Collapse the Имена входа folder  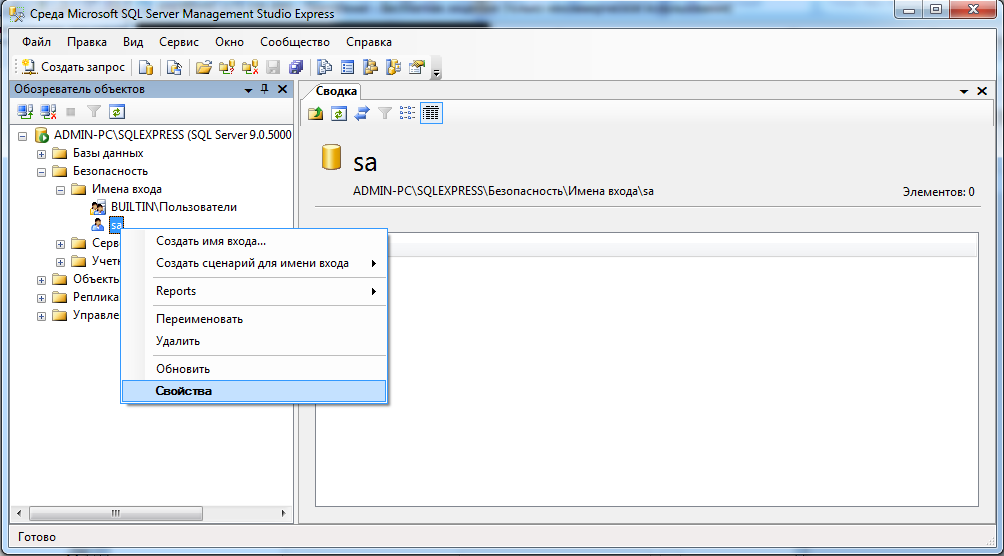point(60,190)
